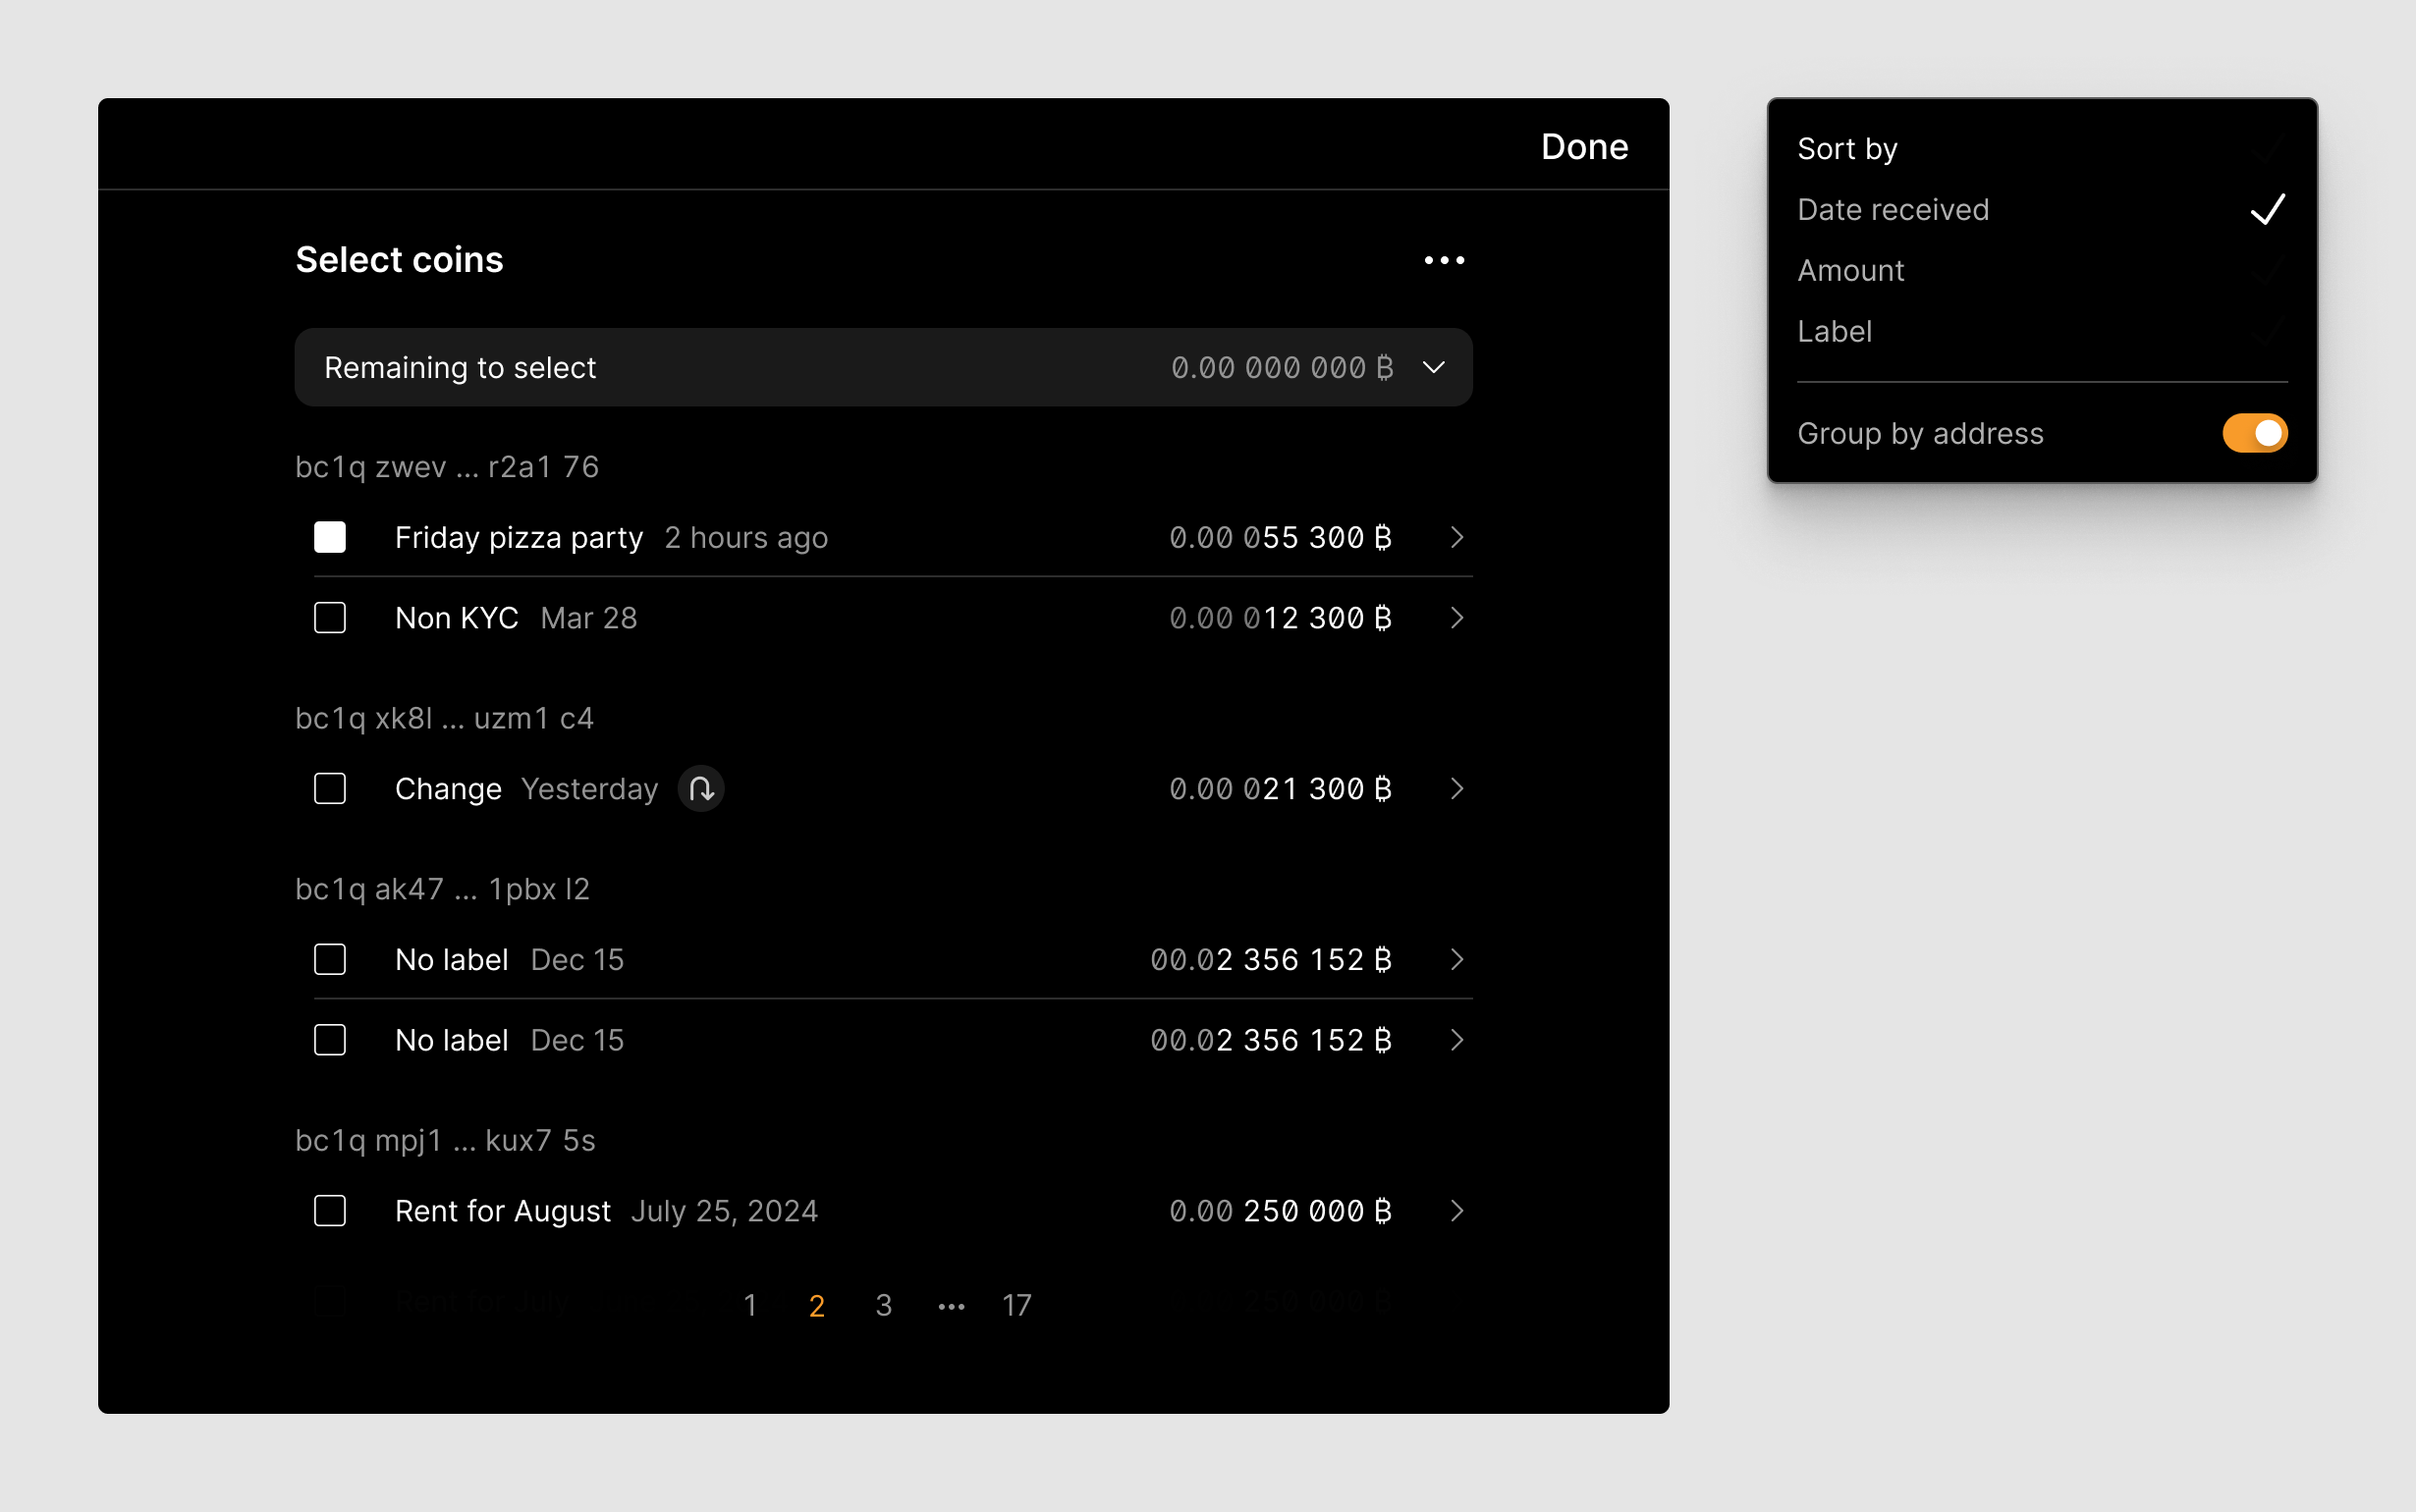Toggle off Group by address switch
Screen dimensions: 2416x1512
2255,433
